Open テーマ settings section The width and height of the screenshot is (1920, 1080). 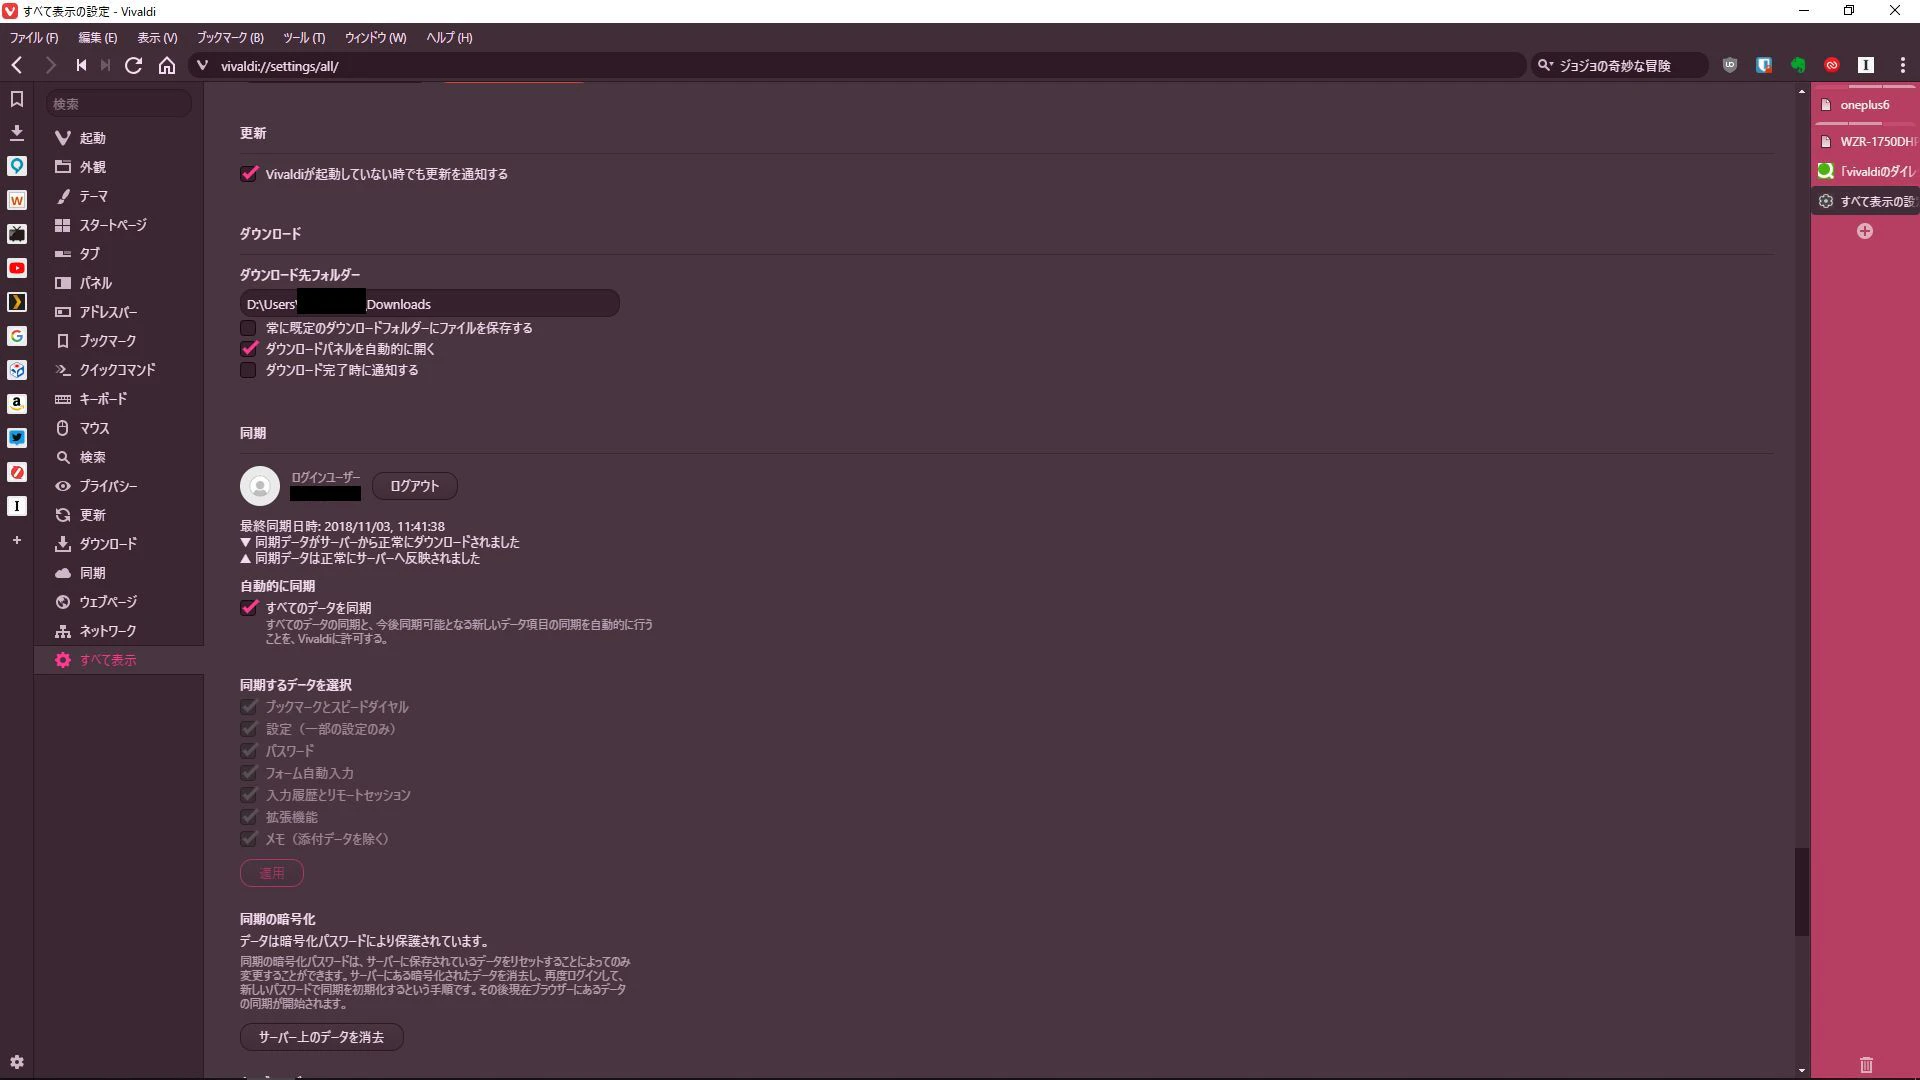click(x=119, y=196)
